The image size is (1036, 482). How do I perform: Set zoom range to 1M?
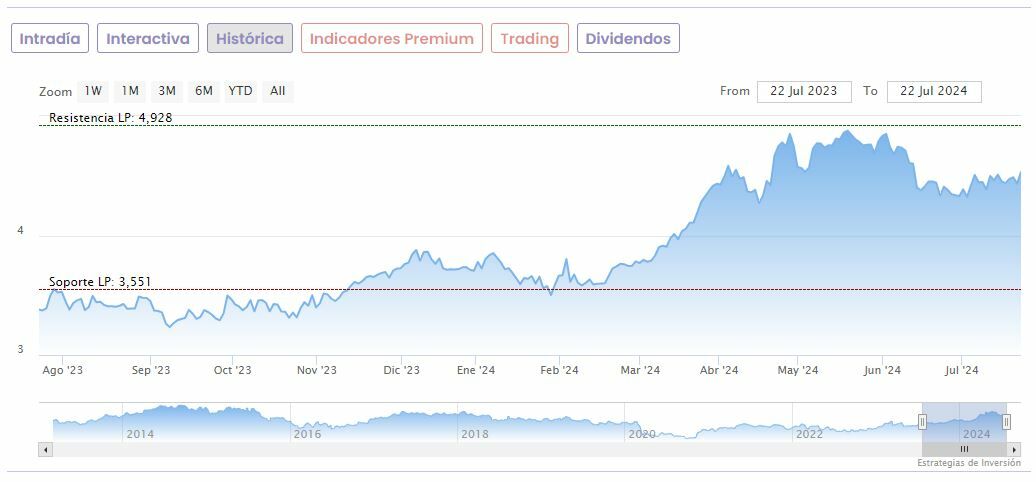[x=130, y=91]
